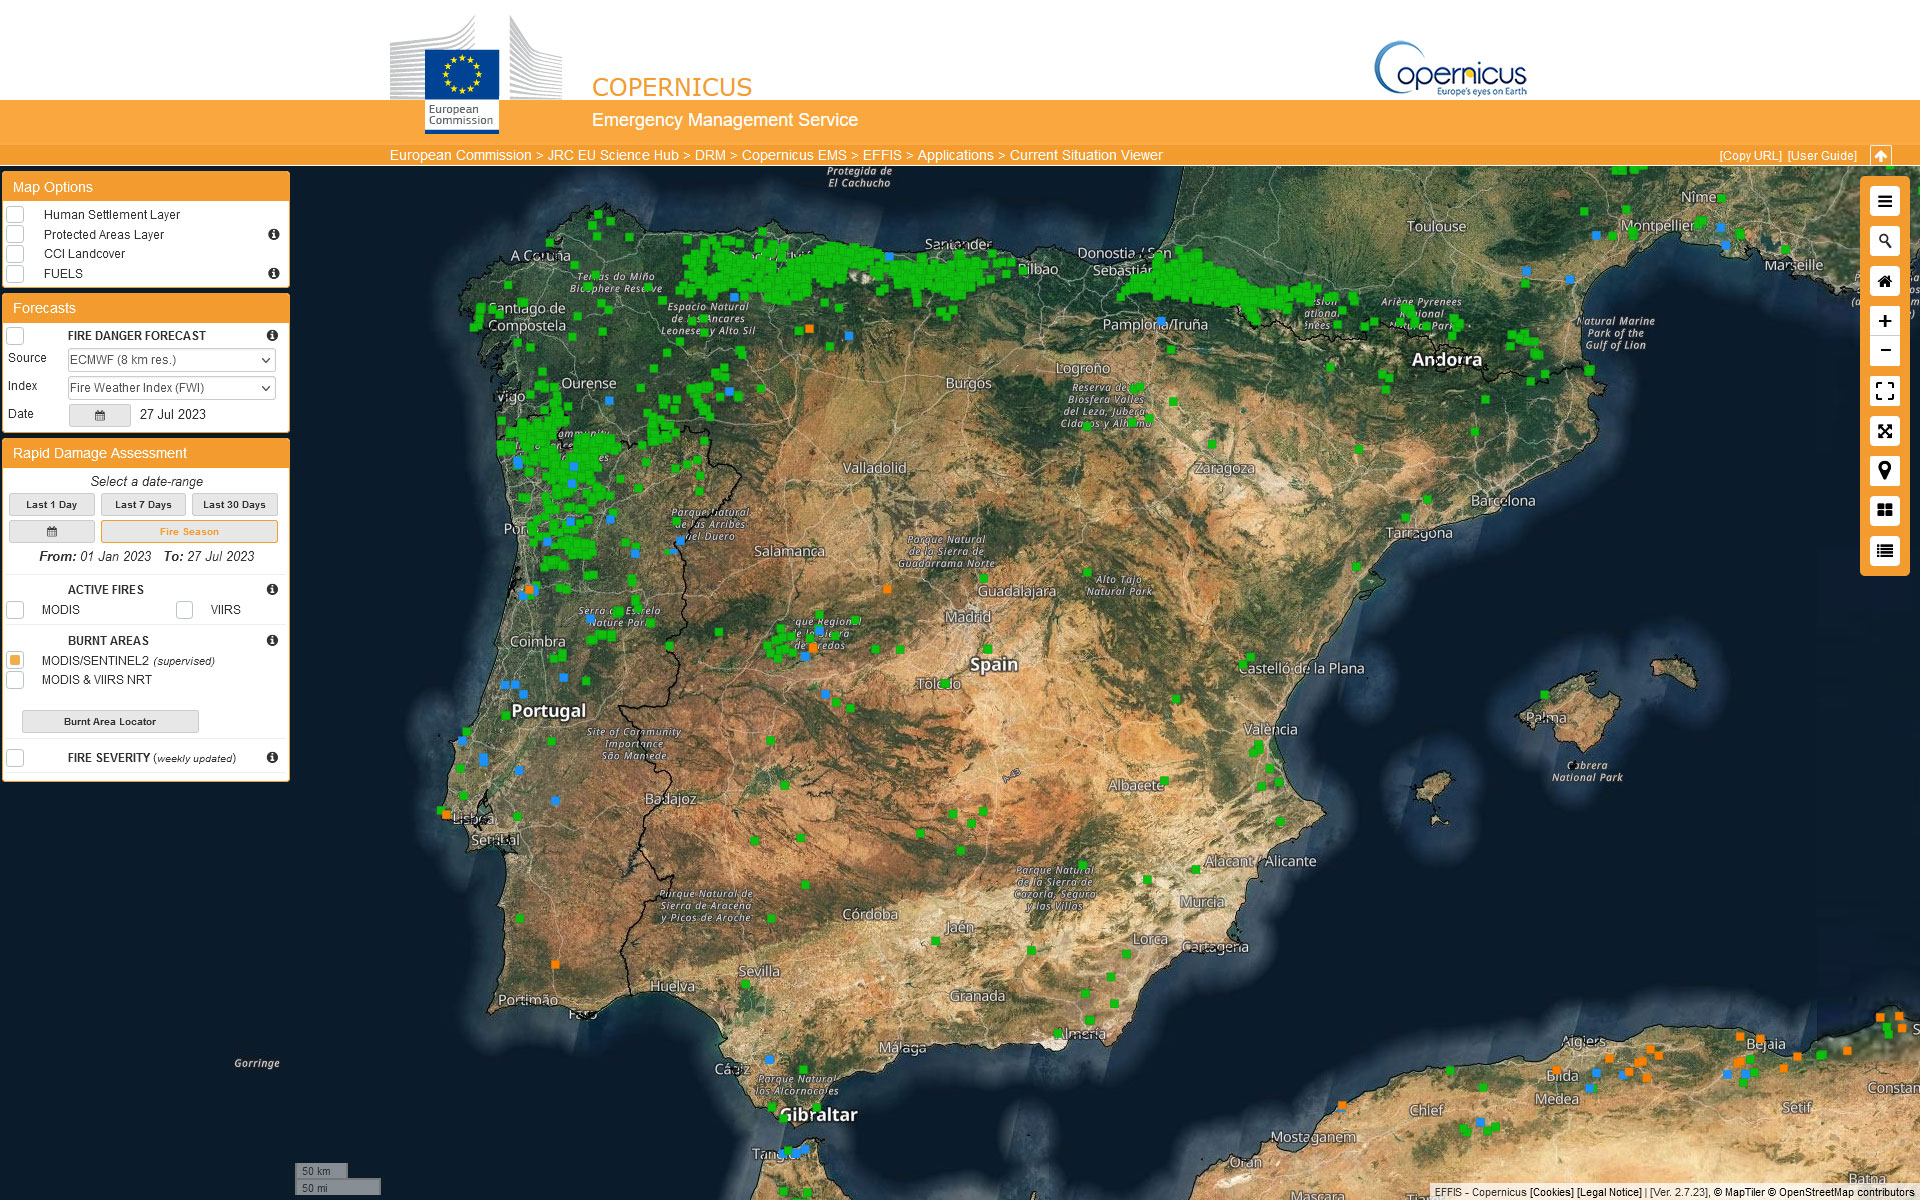Uncheck MODIS/SENTINEL2 burnt areas checkbox
This screenshot has height=1200, width=1920.
[x=15, y=660]
